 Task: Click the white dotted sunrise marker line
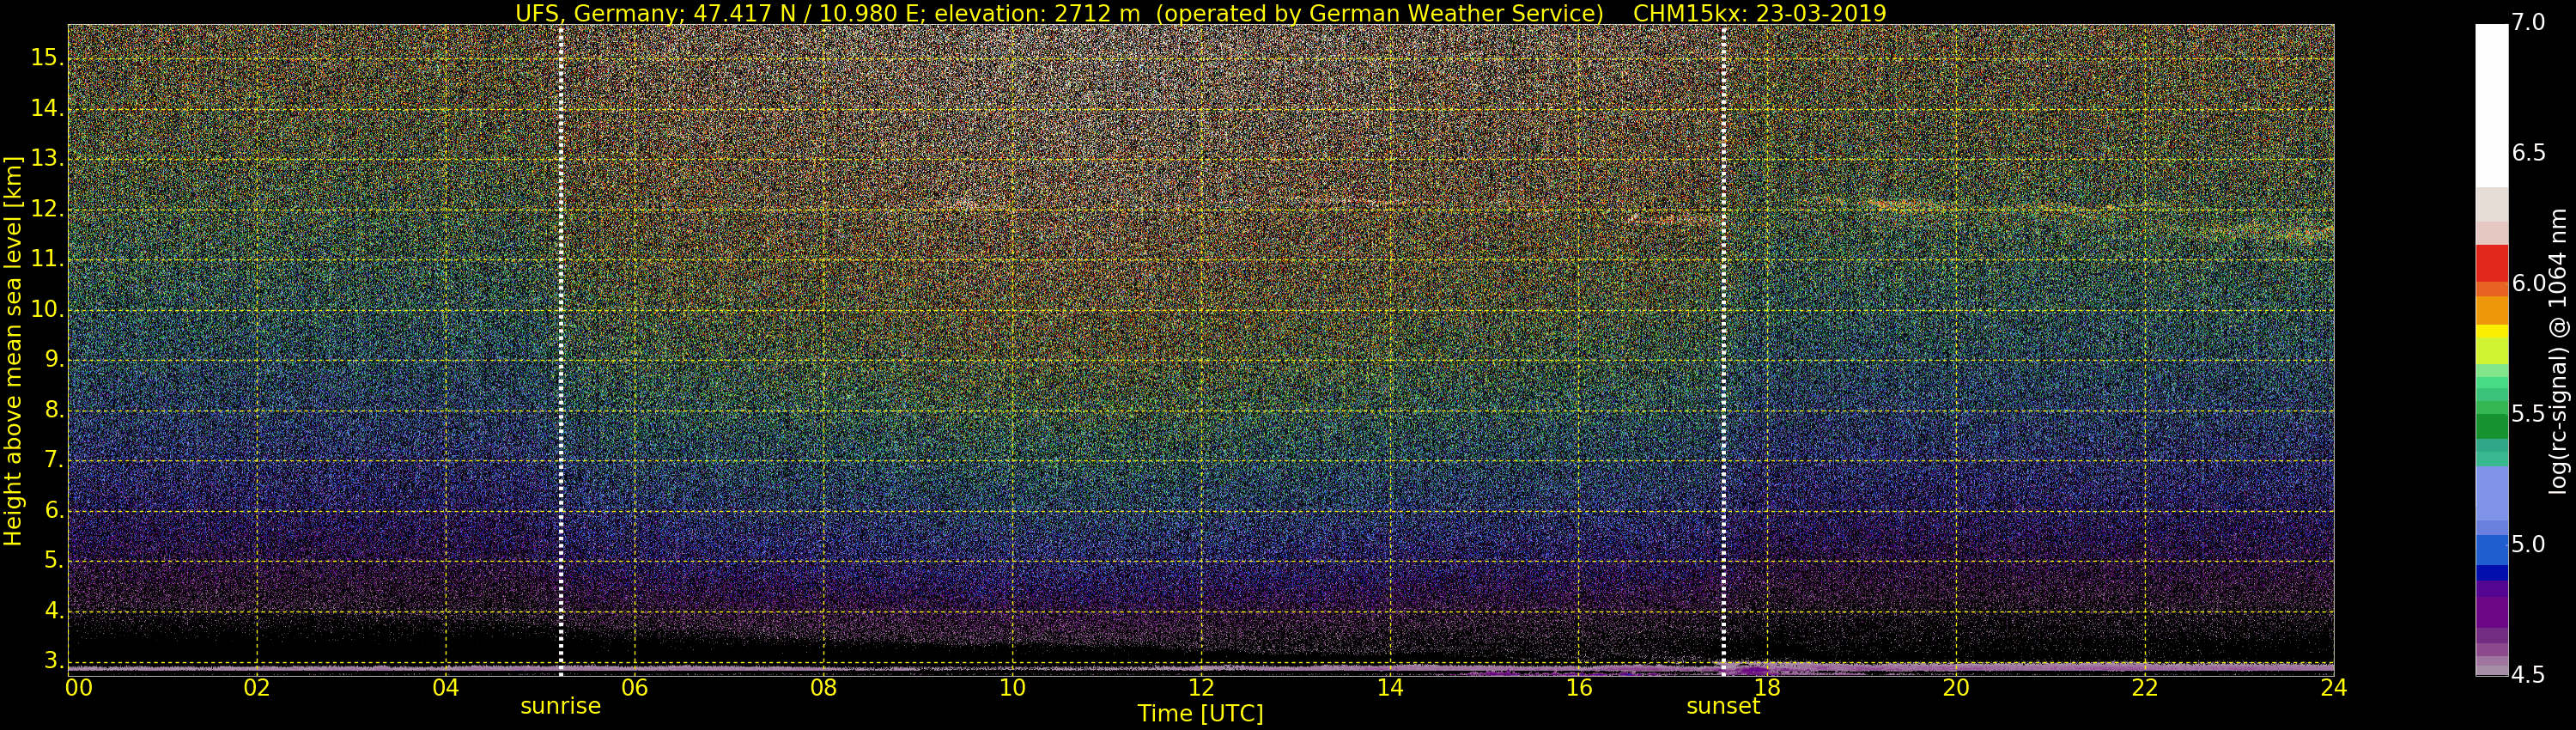[561, 350]
